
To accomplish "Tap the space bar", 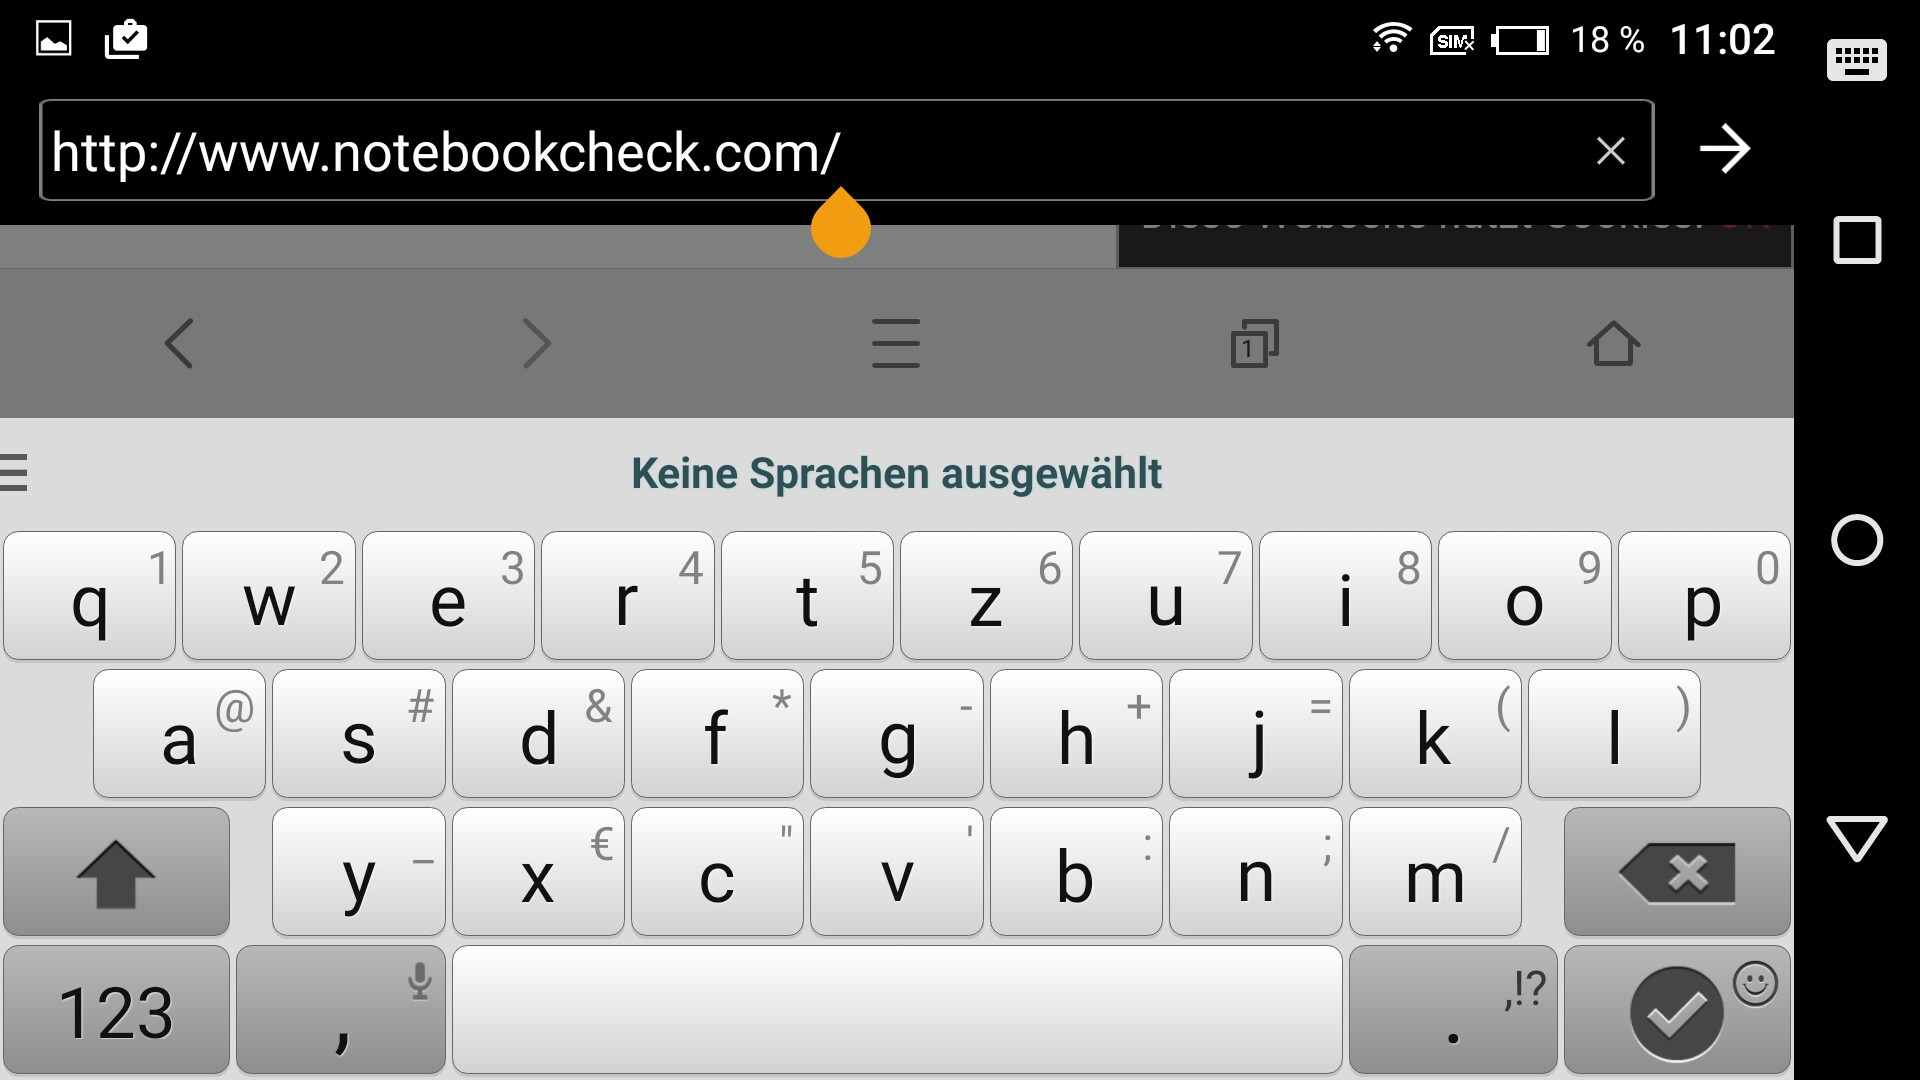I will coord(897,1011).
